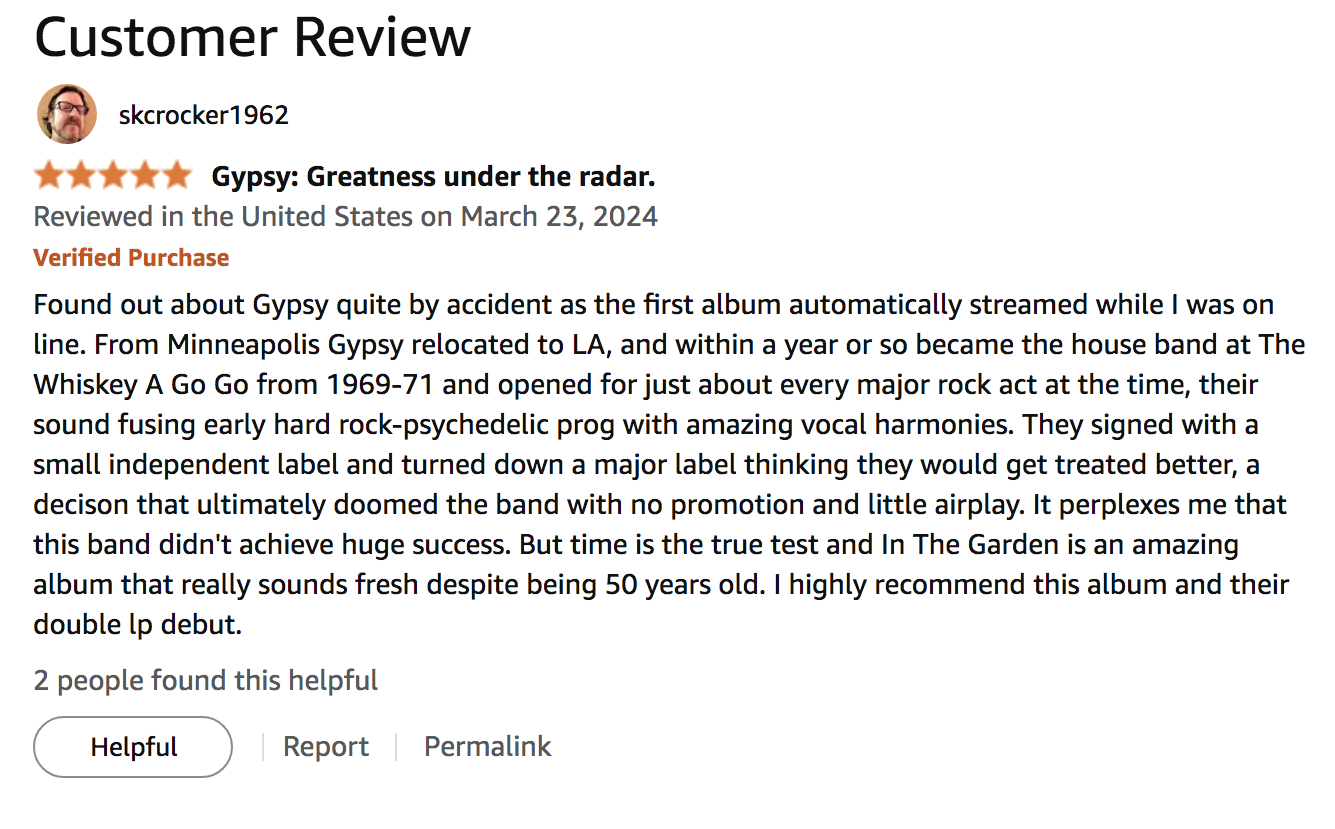Click the text 2 people found this helpful

click(205, 680)
